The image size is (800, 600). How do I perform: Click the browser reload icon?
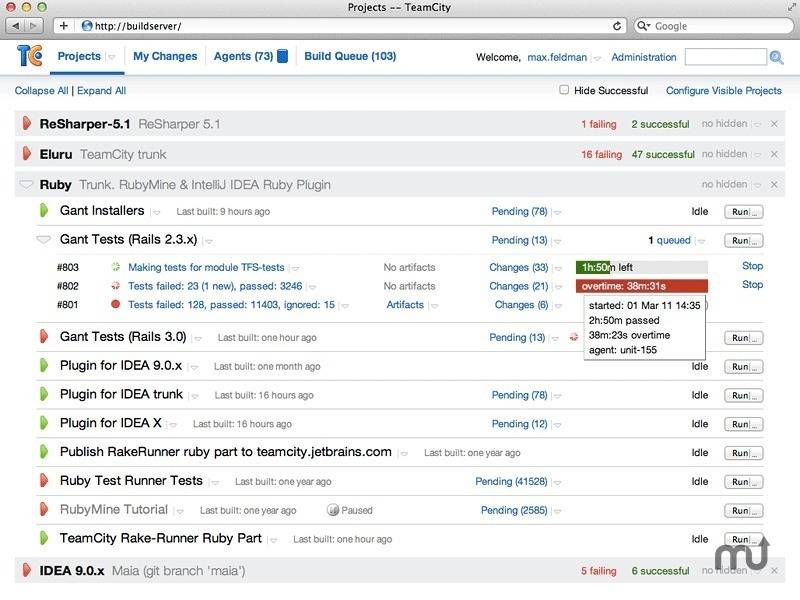(x=617, y=26)
